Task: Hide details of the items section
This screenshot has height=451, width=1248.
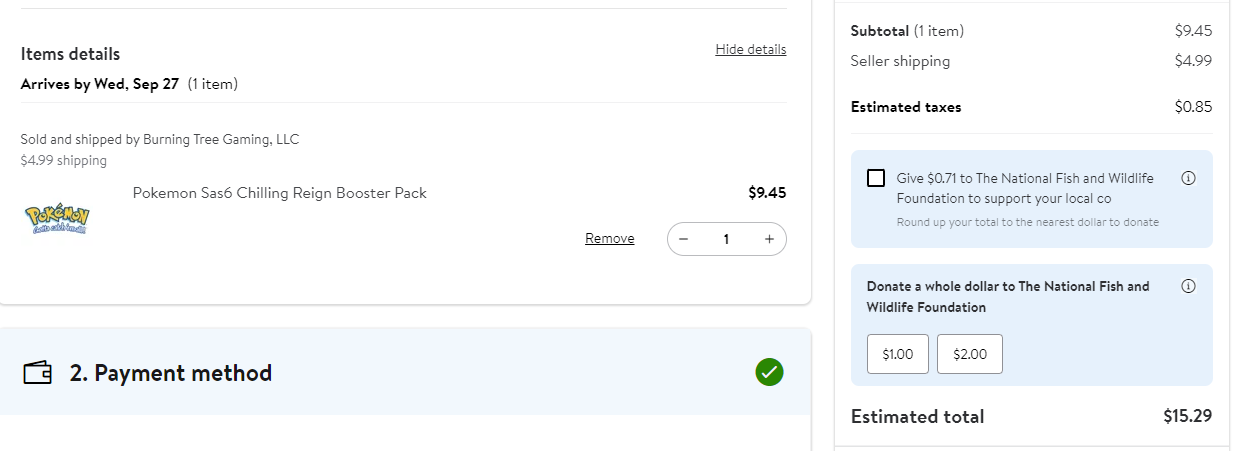Action: (x=750, y=49)
